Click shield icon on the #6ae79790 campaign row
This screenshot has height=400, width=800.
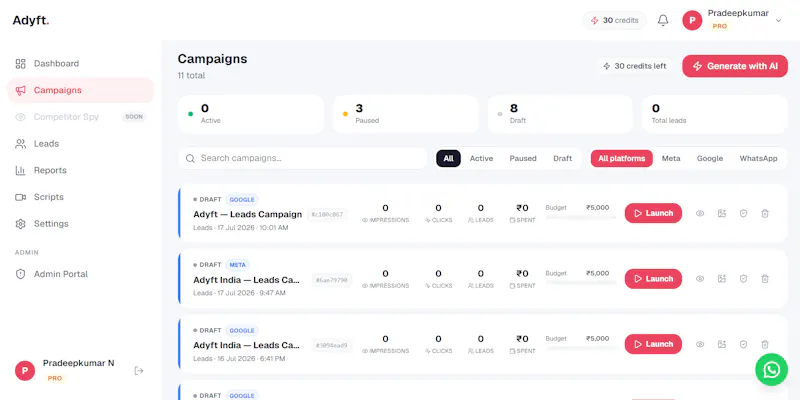click(x=743, y=279)
